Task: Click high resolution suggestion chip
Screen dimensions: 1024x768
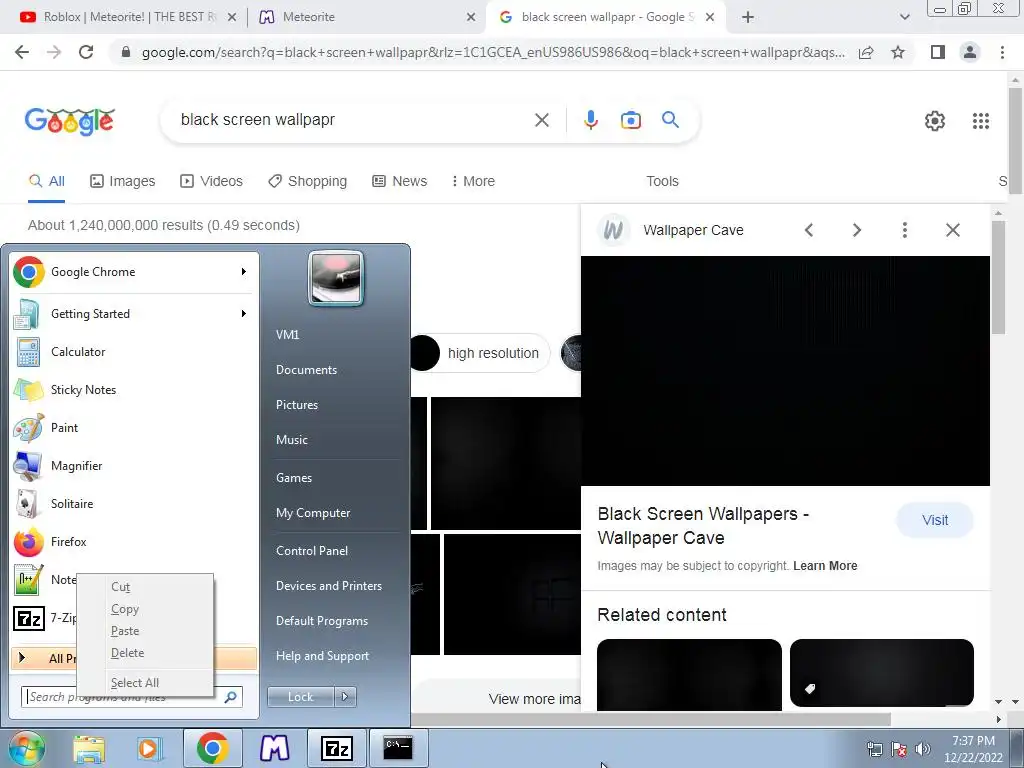Action: click(480, 353)
